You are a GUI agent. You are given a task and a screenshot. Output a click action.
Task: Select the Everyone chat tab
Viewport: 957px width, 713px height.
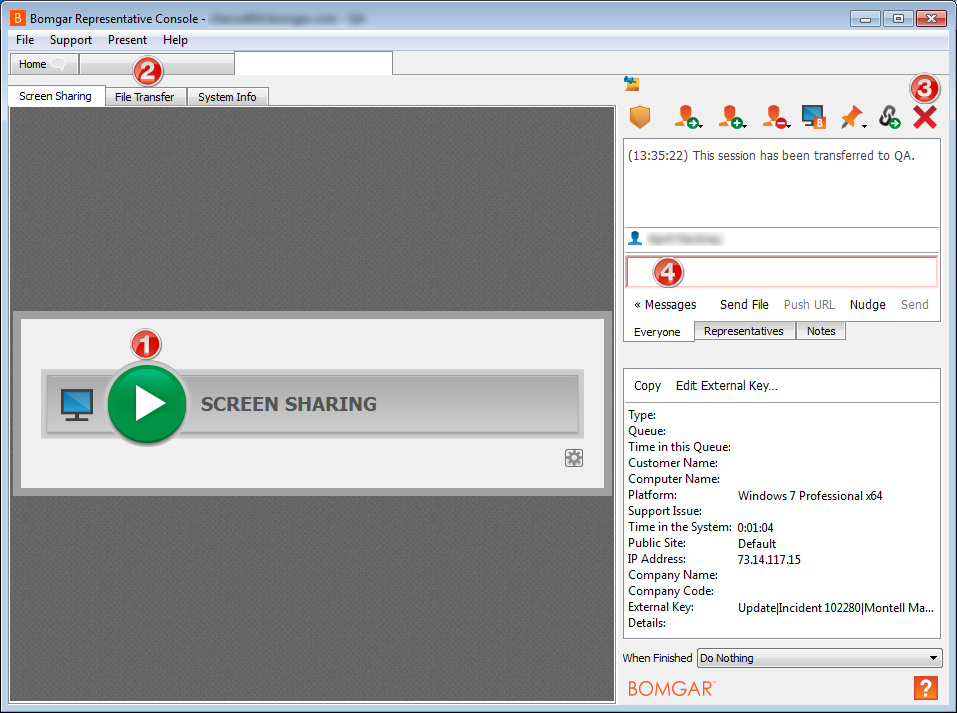657,332
